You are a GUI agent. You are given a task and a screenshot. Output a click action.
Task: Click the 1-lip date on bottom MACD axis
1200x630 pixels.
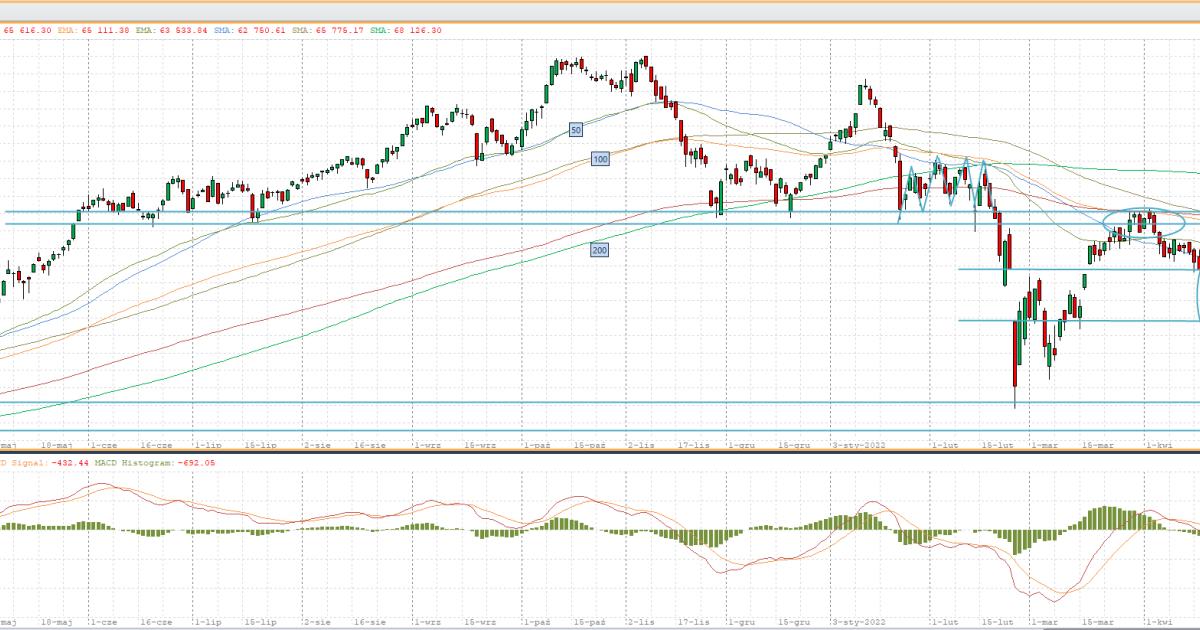[x=207, y=620]
